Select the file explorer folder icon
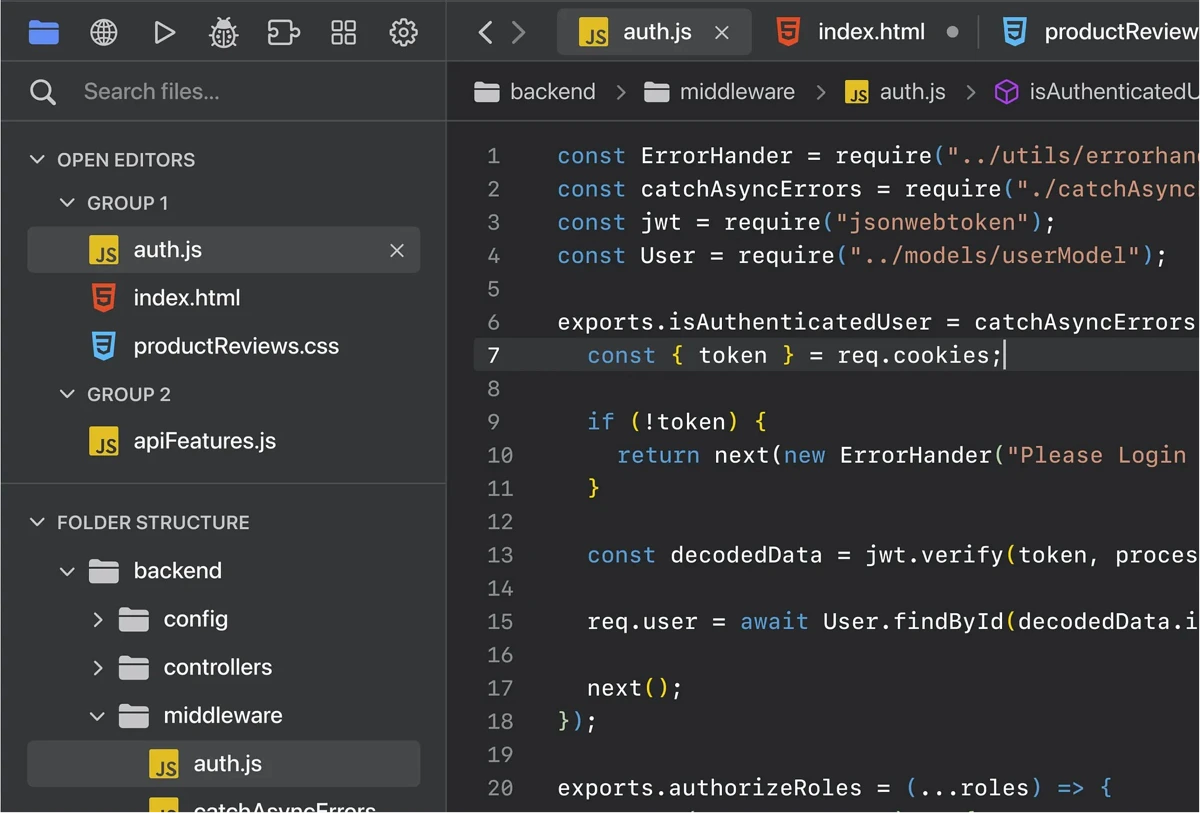The height and width of the screenshot is (813, 1200). (x=43, y=31)
